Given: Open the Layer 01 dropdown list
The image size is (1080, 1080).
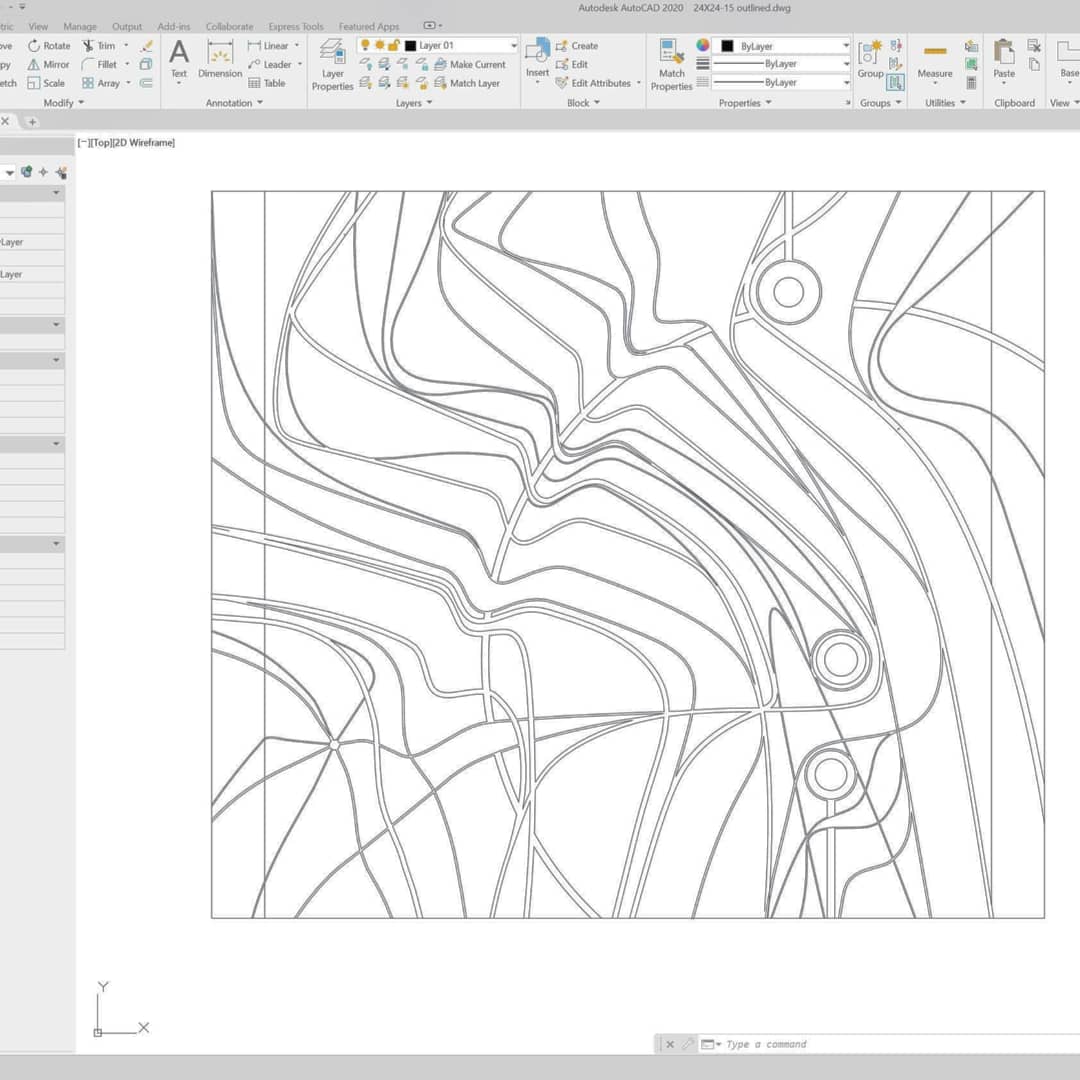Looking at the screenshot, I should click(x=514, y=46).
